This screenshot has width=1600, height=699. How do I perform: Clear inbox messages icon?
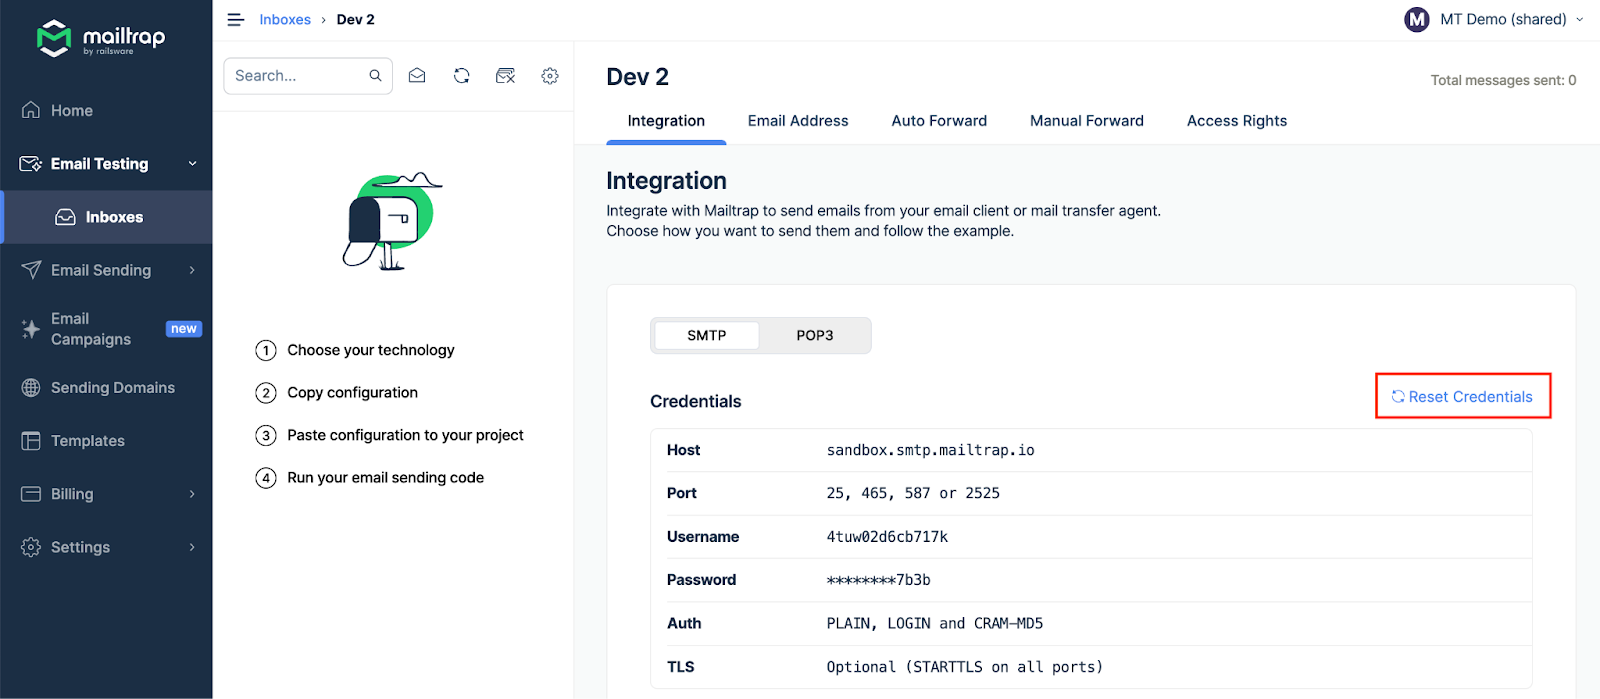pos(506,76)
